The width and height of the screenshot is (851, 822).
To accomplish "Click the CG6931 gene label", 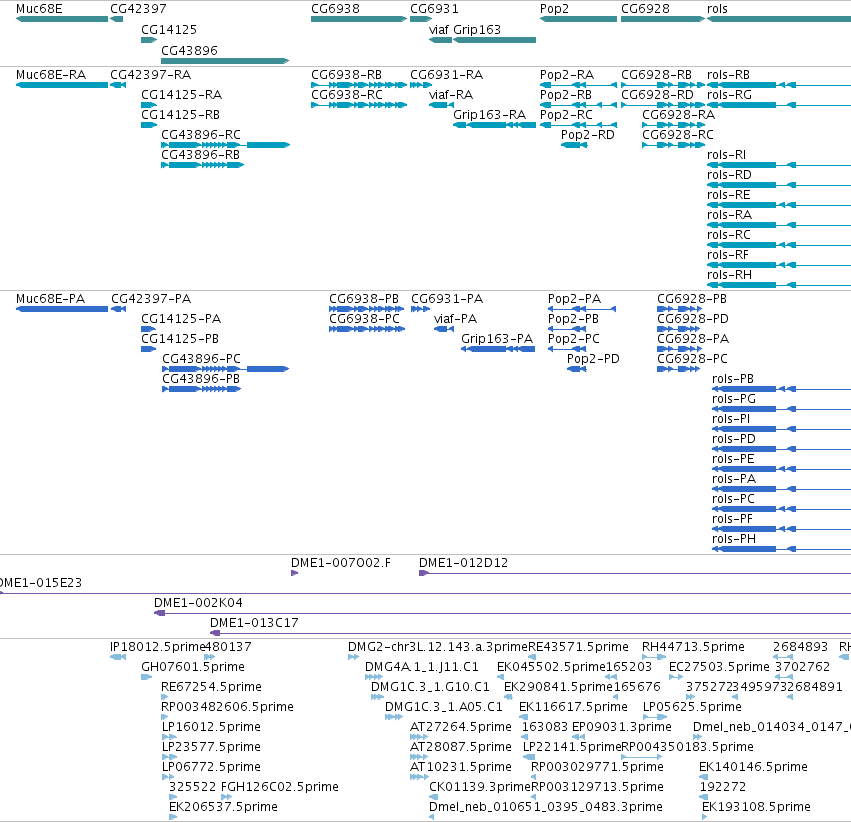I will (434, 9).
